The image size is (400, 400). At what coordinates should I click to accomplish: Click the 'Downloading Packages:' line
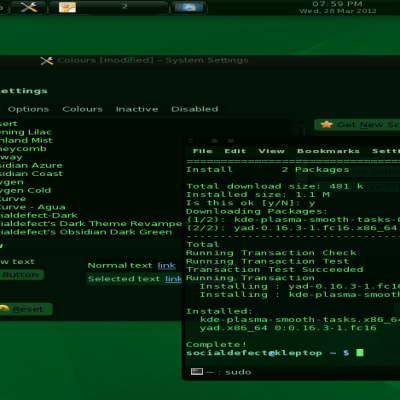[257, 211]
